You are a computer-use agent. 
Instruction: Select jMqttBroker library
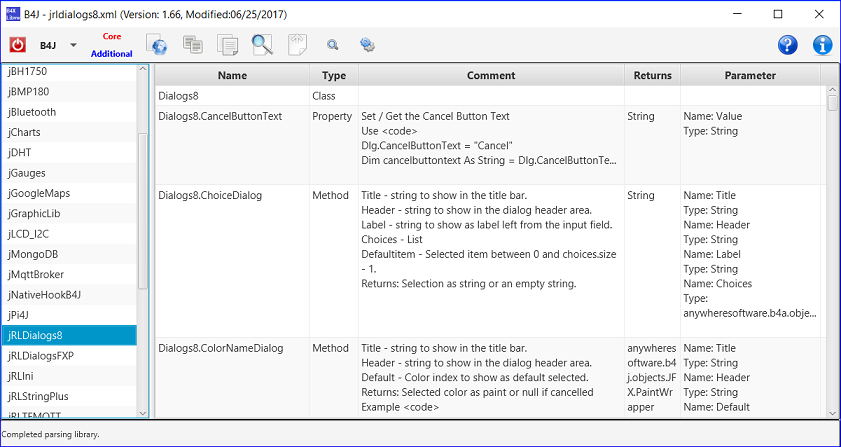coord(69,275)
